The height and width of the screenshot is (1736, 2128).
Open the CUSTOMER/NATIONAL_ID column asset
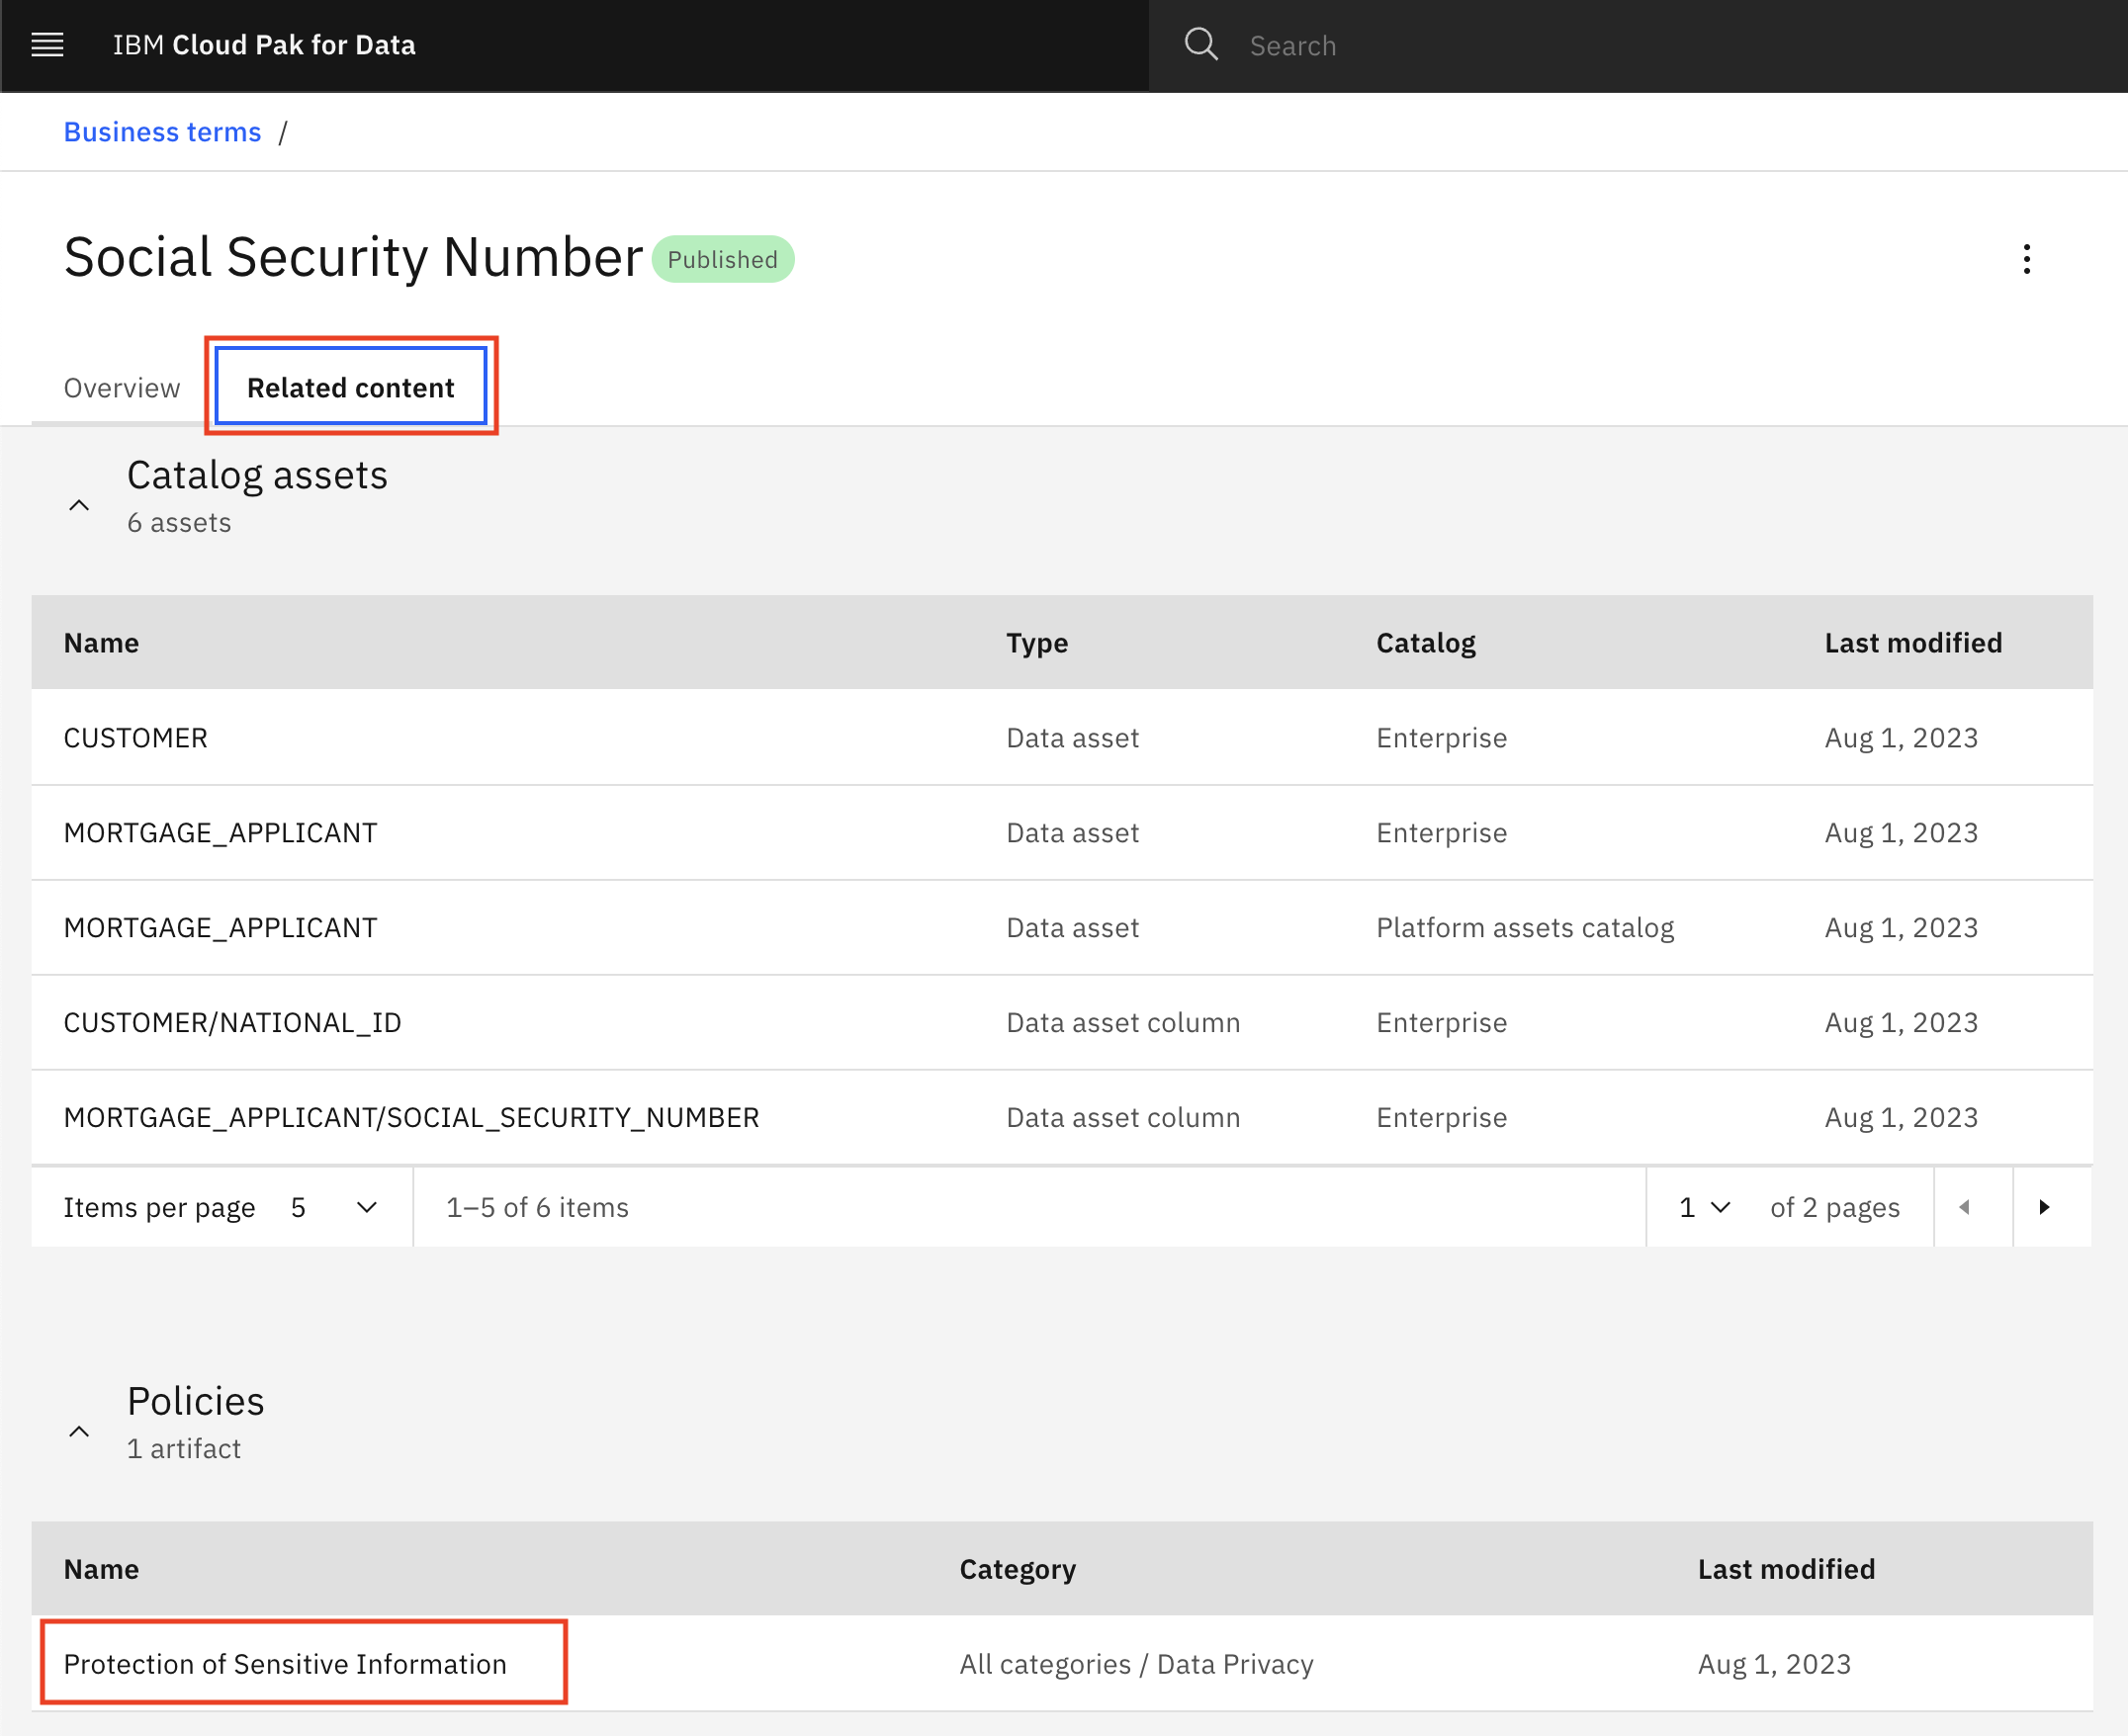point(233,1022)
